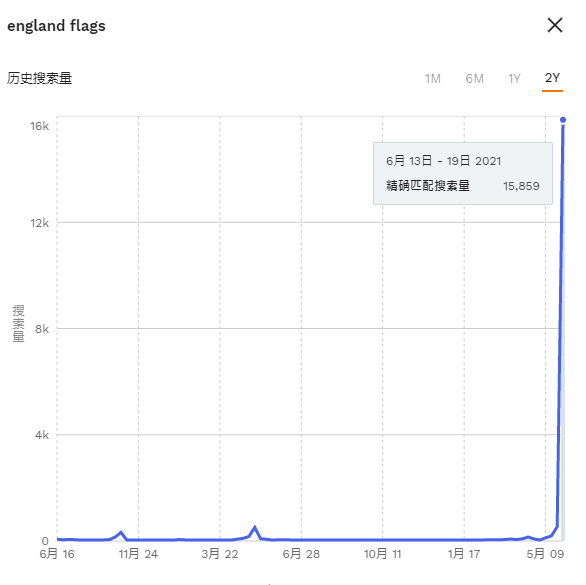Select the 2Y time range tab
Viewport: 586px width, 585px height.
[x=552, y=78]
